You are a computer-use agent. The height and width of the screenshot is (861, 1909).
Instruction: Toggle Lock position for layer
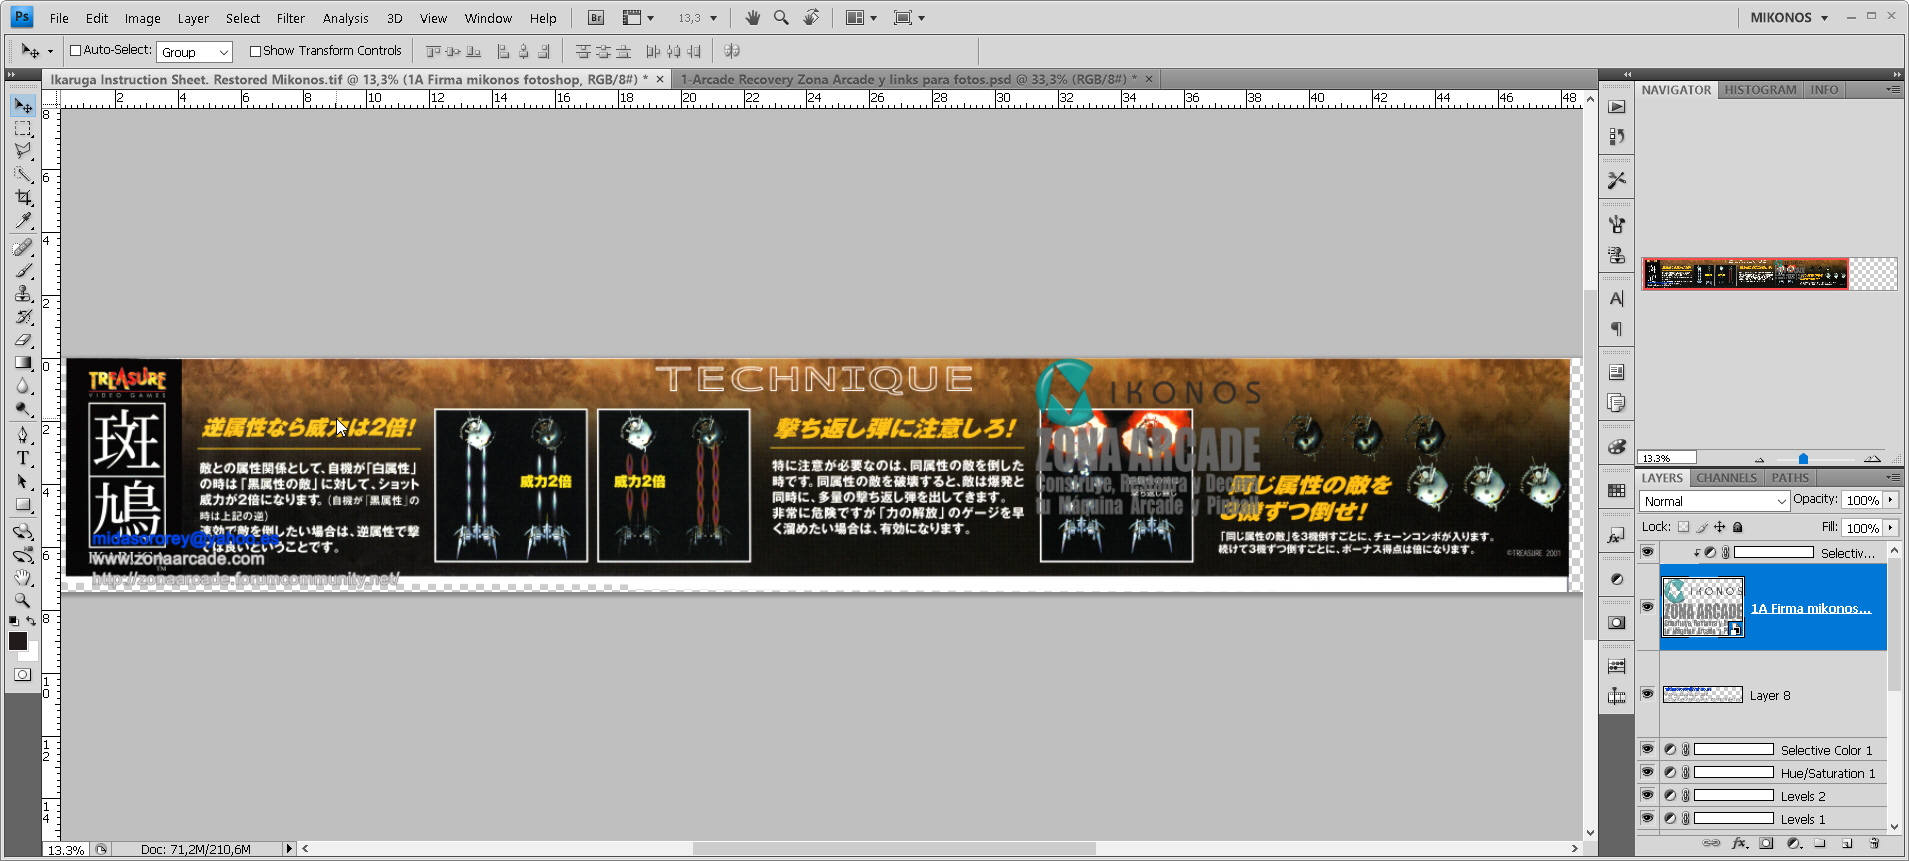click(x=1720, y=527)
